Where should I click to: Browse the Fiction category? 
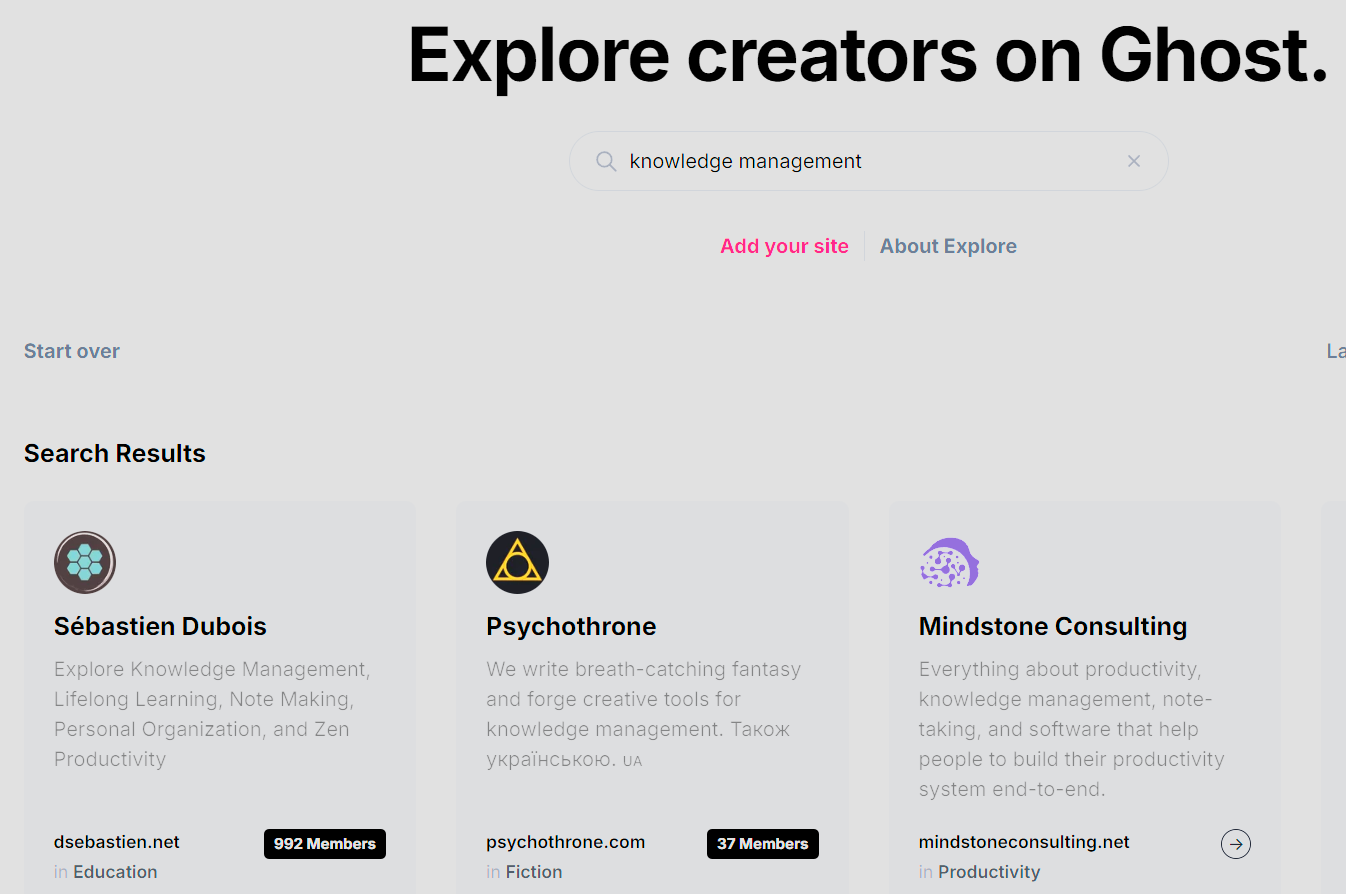pyautogui.click(x=534, y=871)
